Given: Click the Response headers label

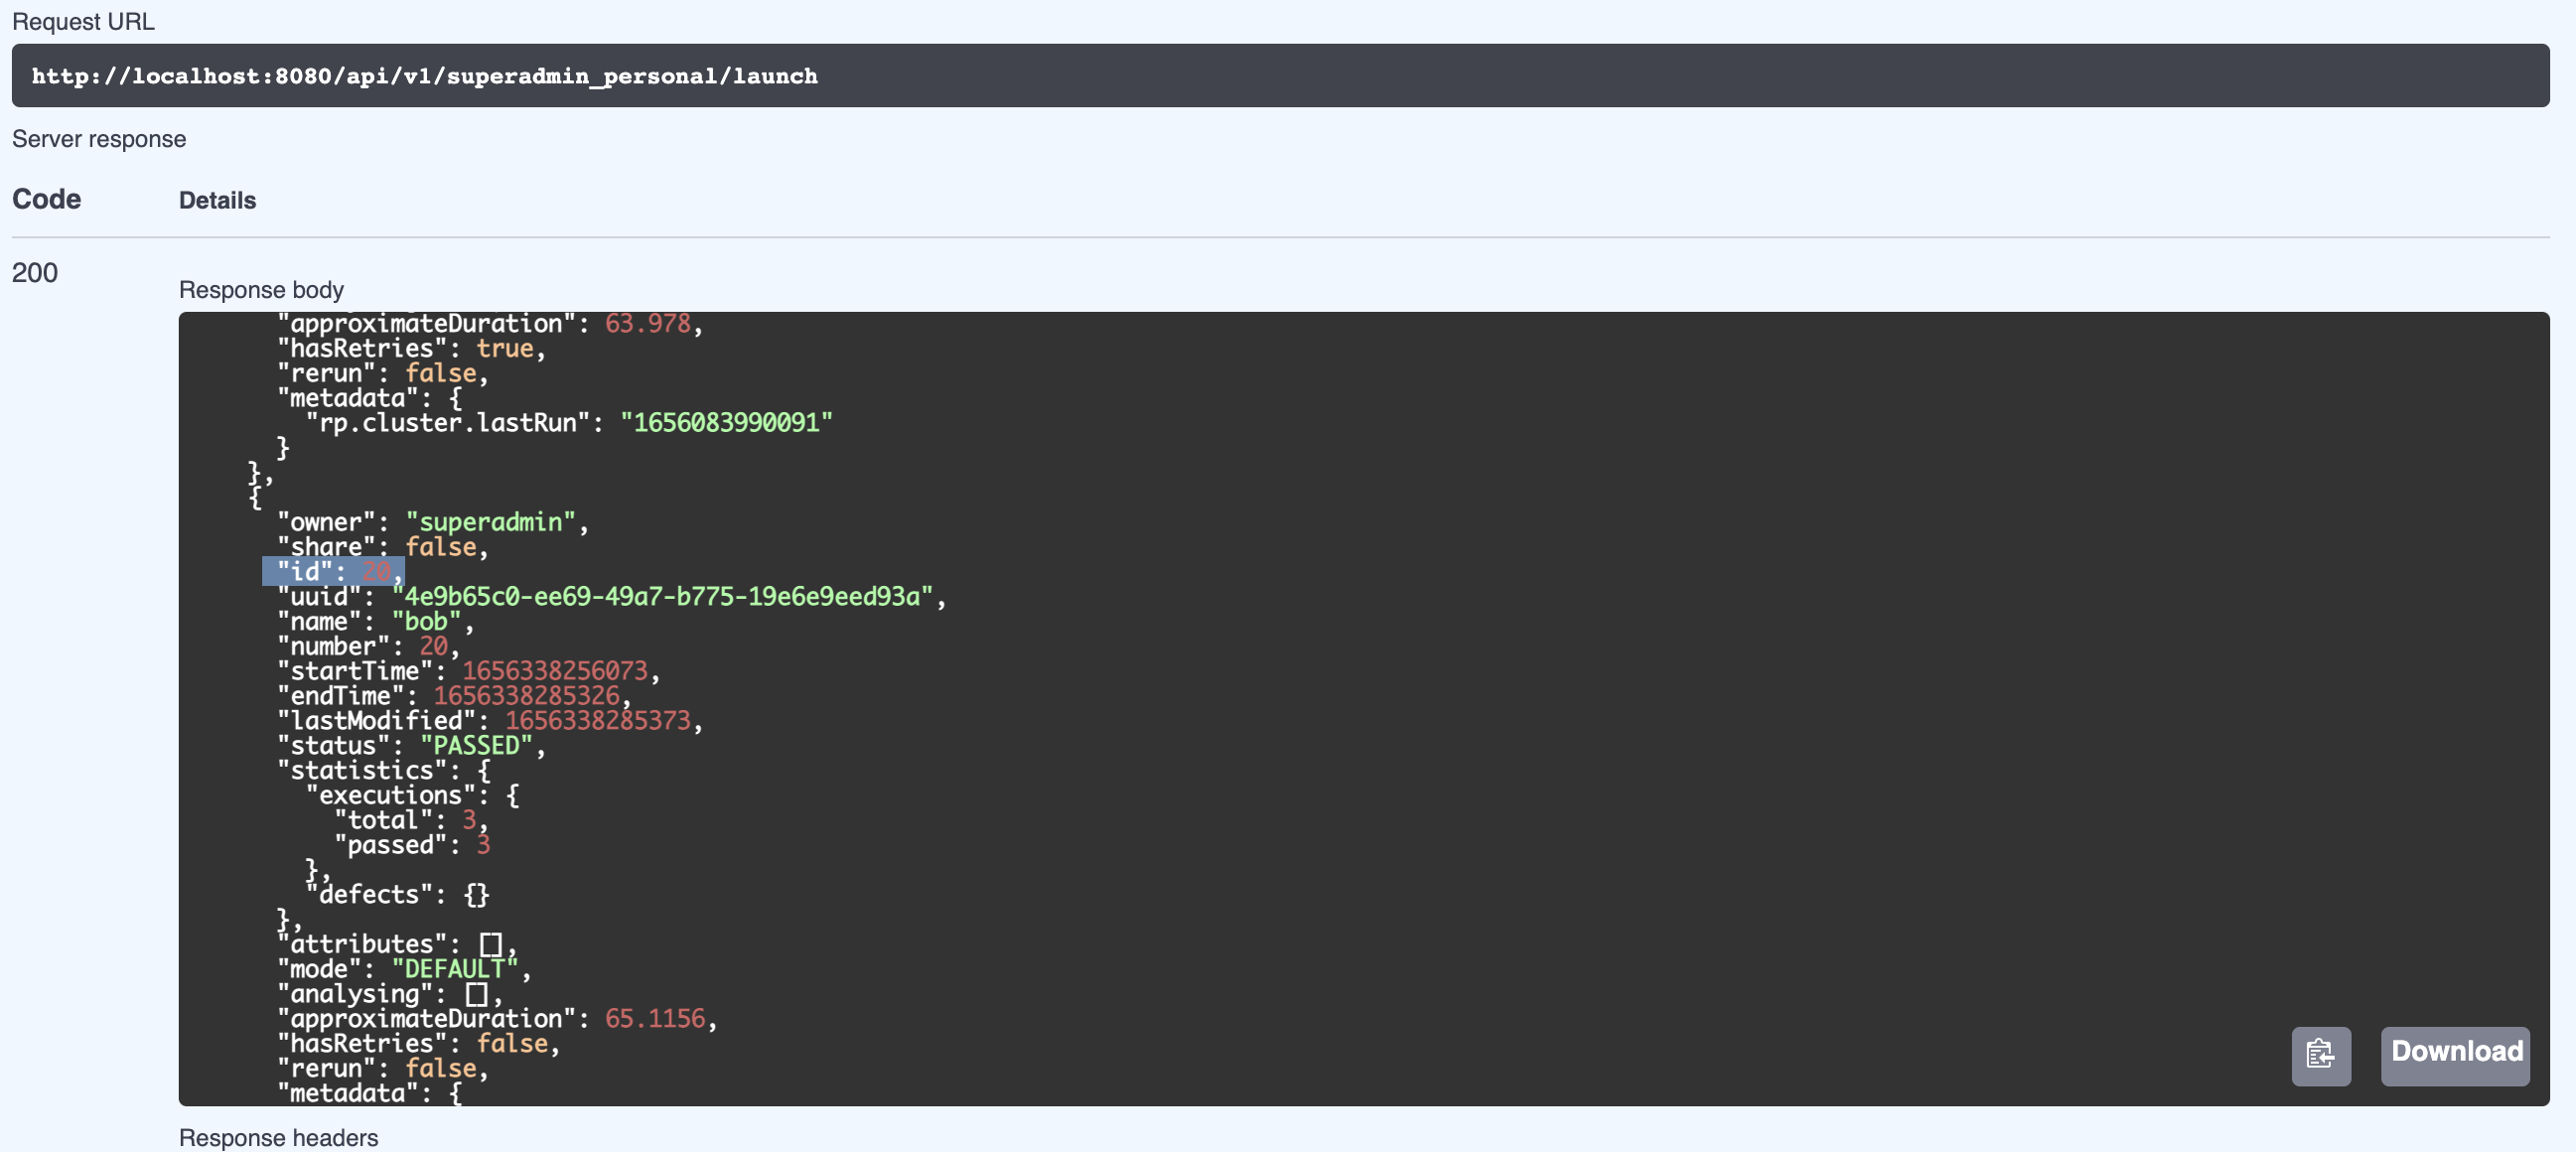Looking at the screenshot, I should (278, 1138).
